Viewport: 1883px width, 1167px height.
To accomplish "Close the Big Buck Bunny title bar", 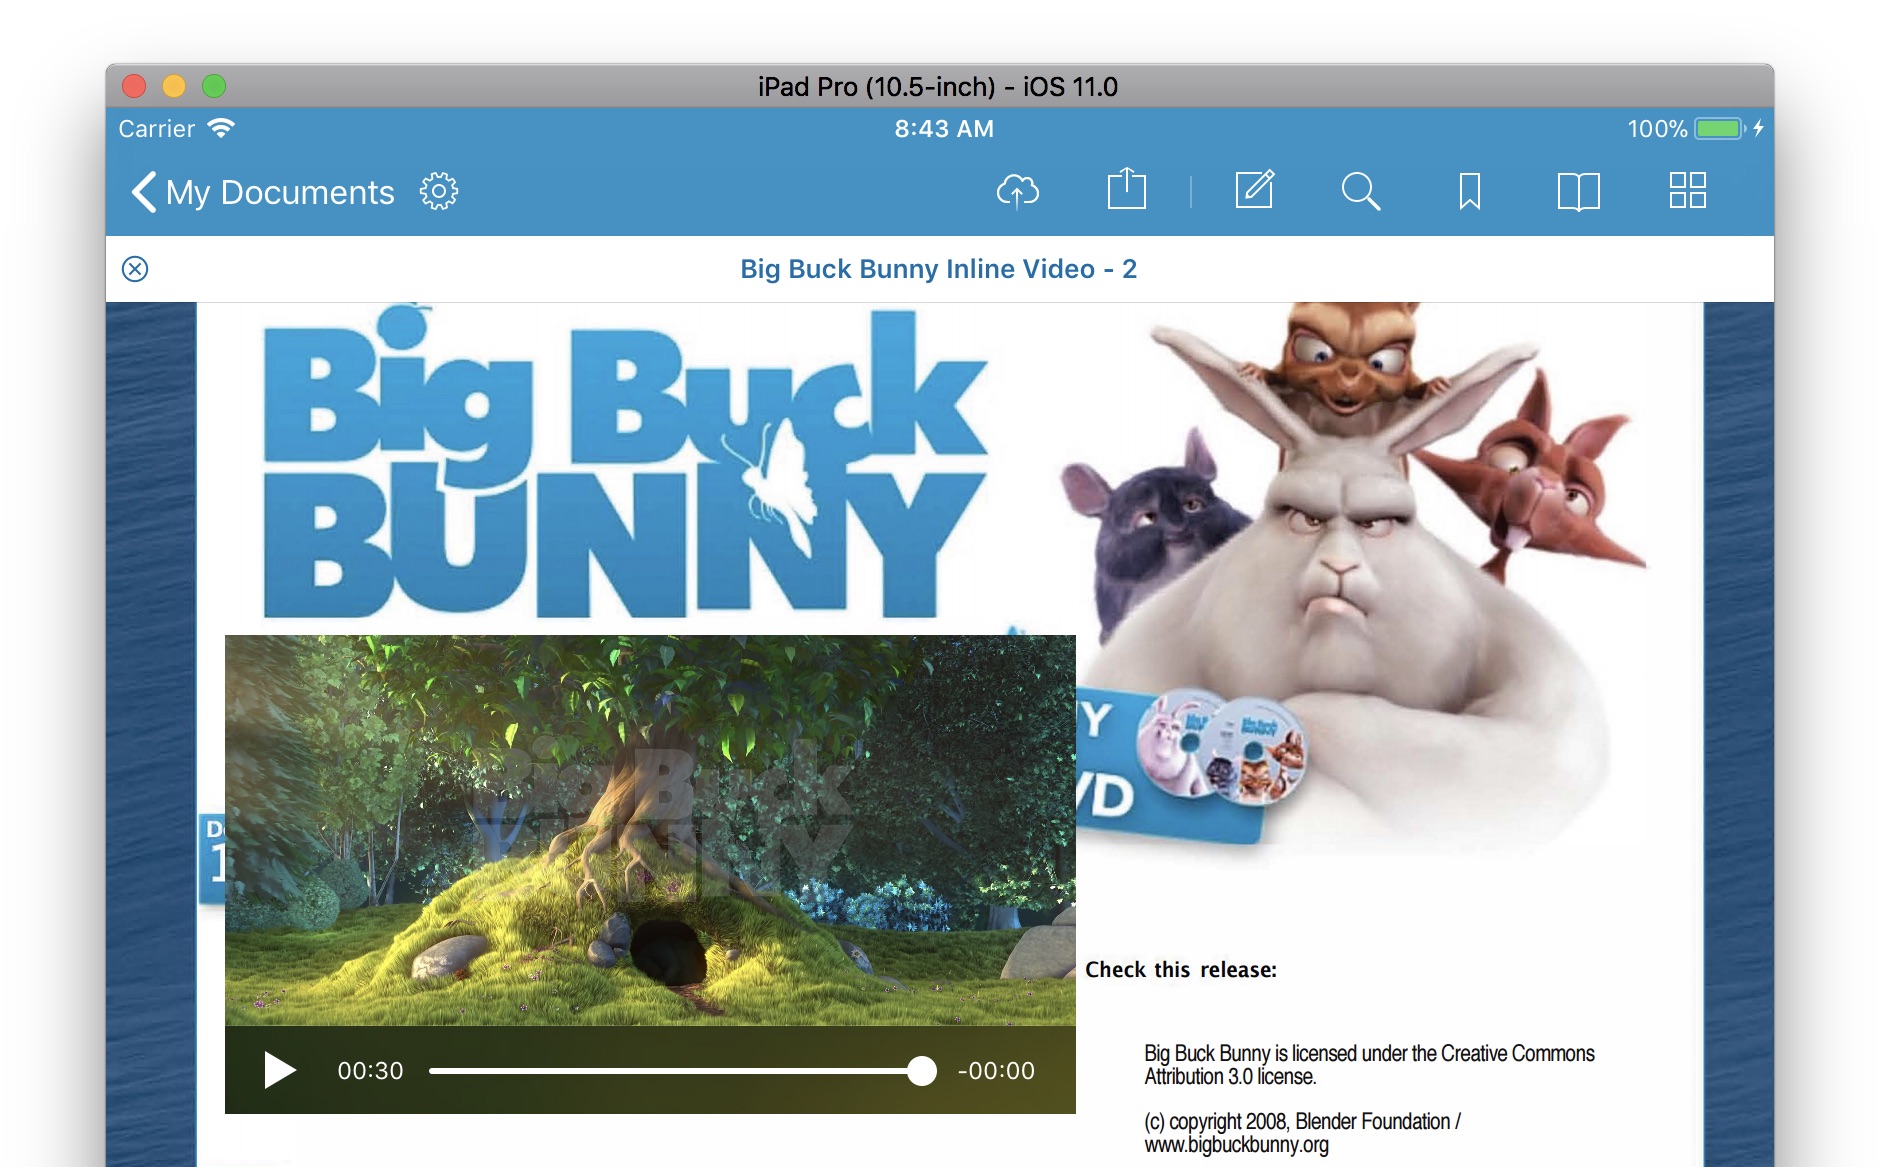I will [135, 269].
